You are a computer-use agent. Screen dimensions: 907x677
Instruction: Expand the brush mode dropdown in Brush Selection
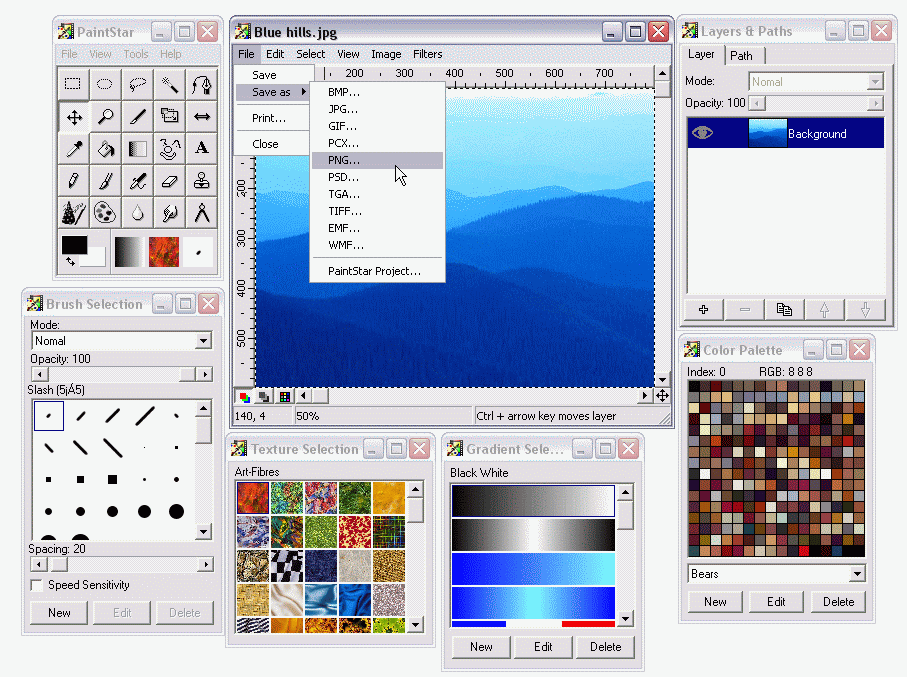tap(204, 340)
